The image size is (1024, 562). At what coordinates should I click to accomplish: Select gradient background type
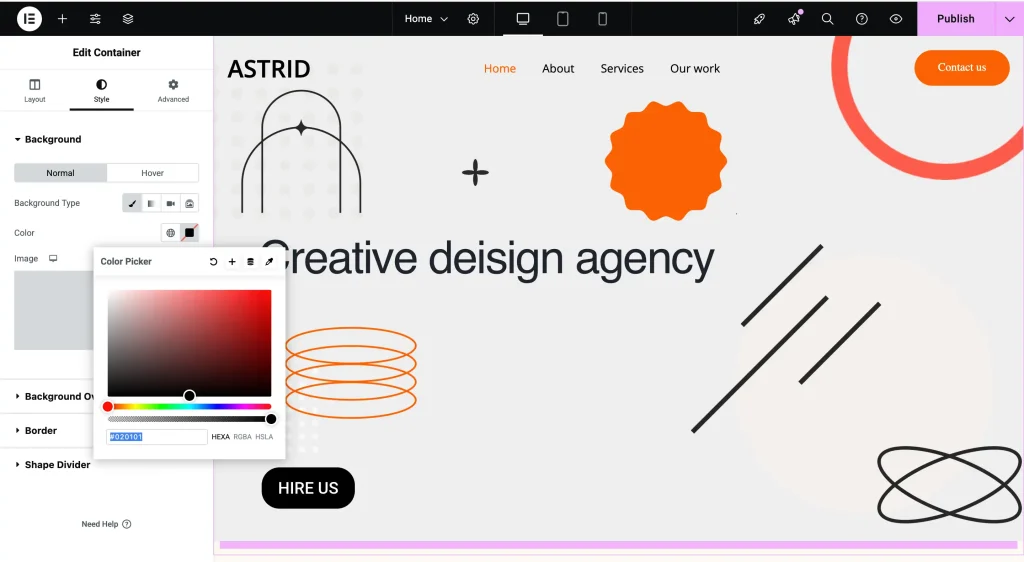pyautogui.click(x=151, y=204)
